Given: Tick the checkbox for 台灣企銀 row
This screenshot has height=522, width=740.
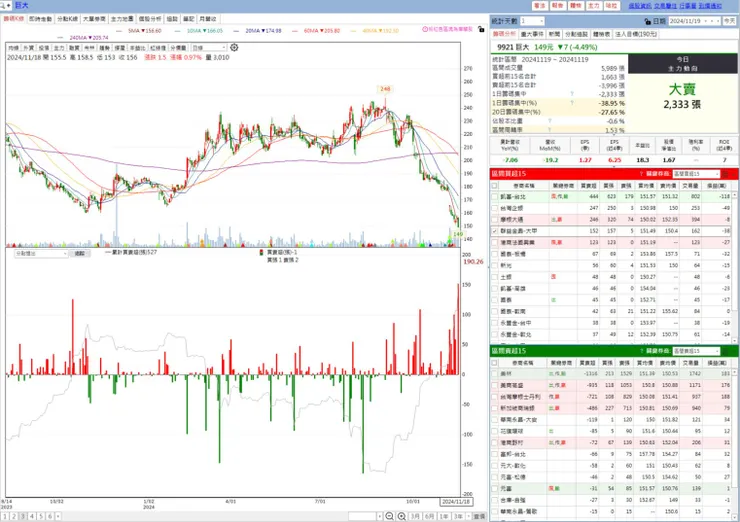Looking at the screenshot, I should [494, 208].
